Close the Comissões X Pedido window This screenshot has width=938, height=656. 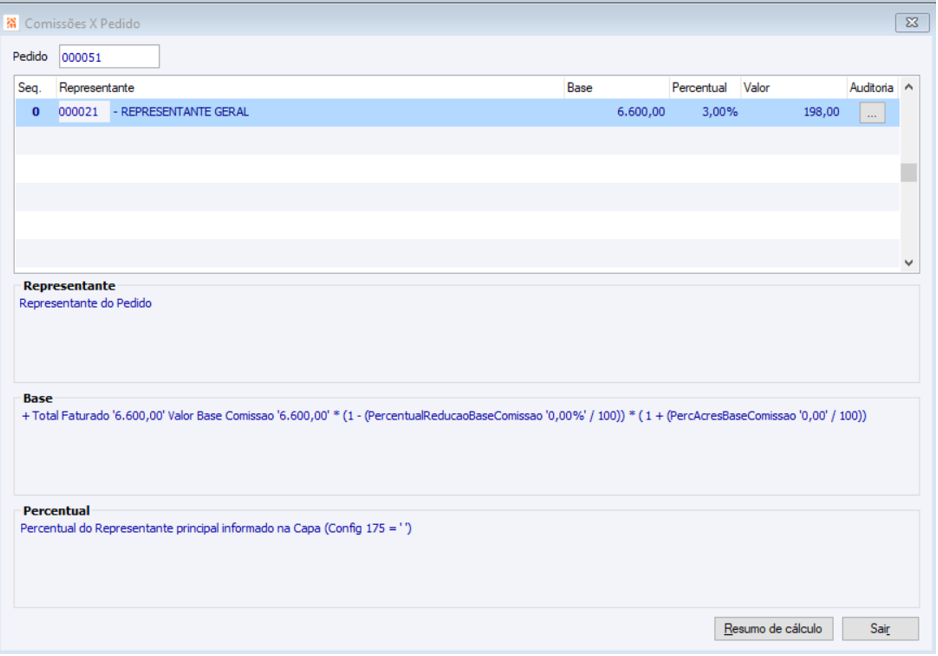tap(912, 23)
